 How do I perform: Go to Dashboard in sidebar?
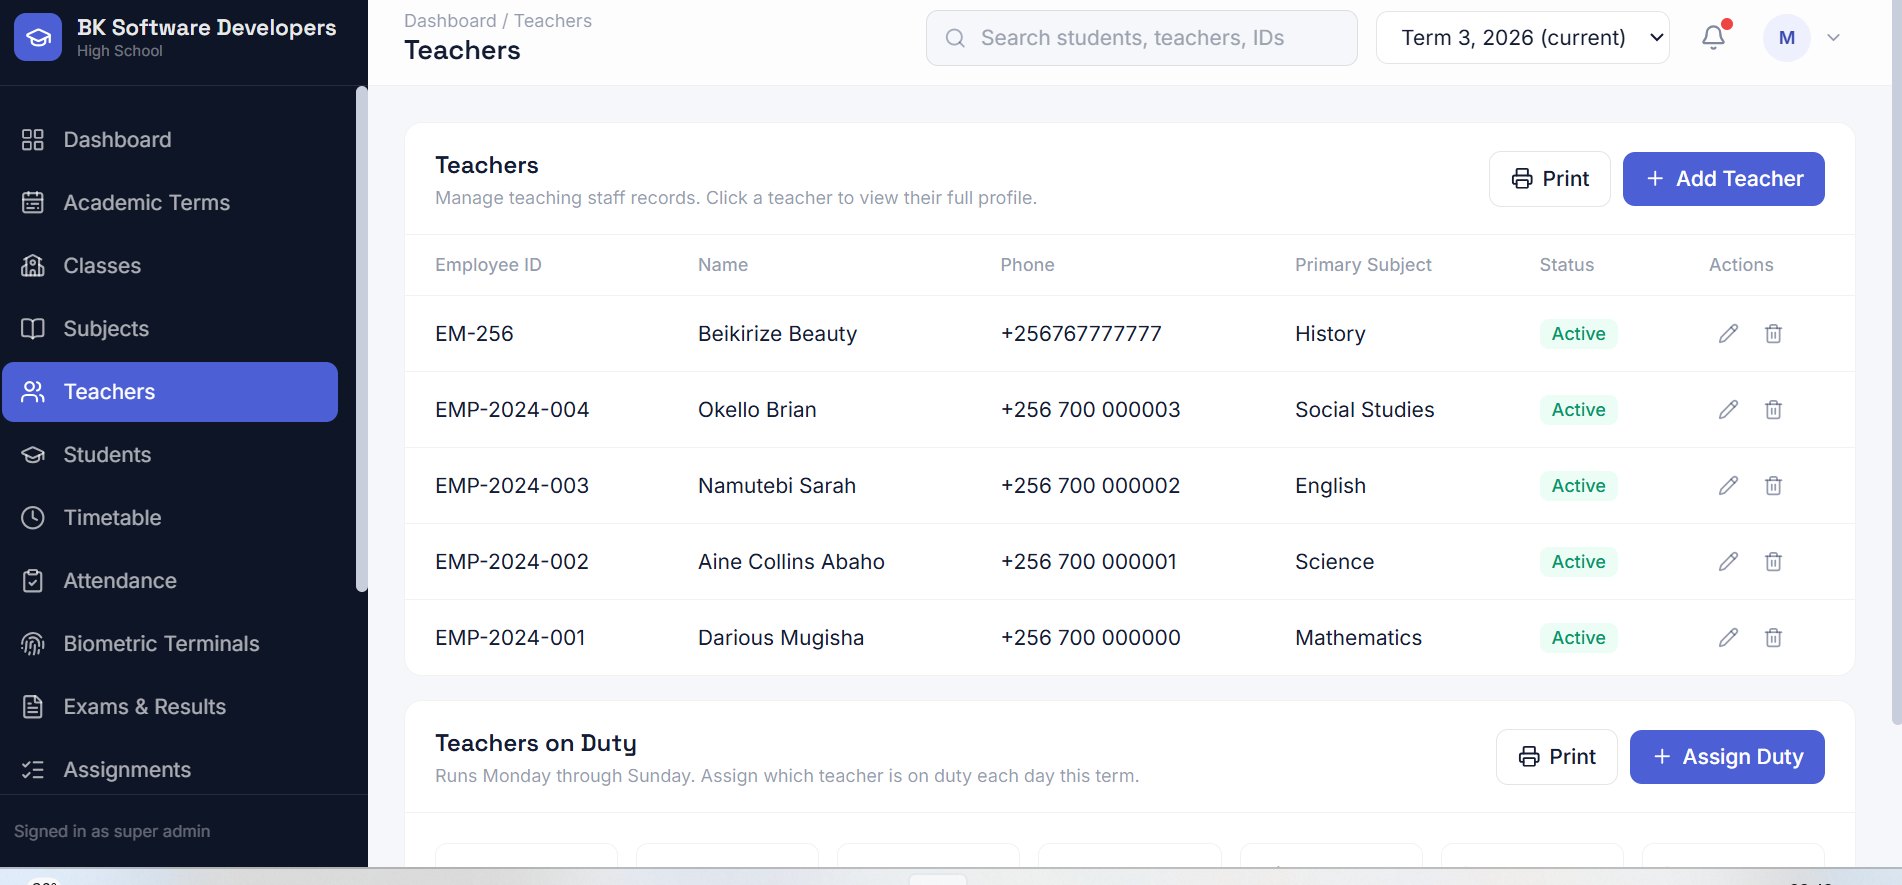170,140
